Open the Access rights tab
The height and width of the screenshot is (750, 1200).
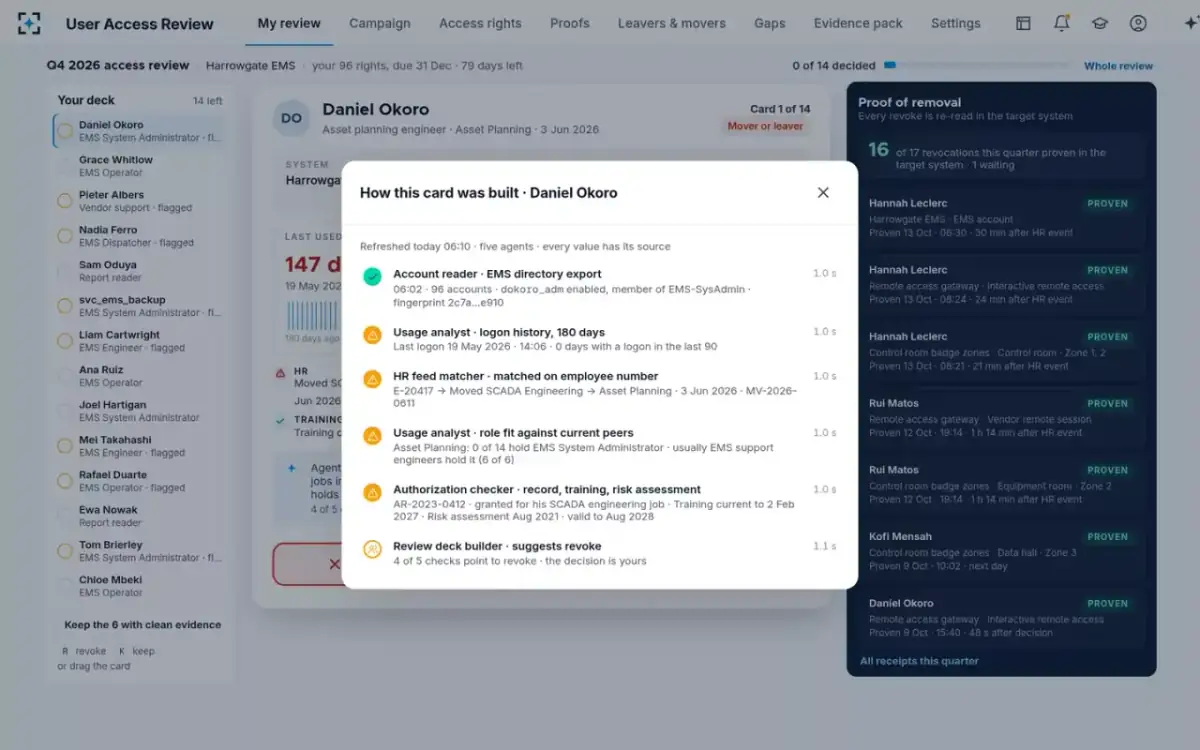tap(480, 23)
